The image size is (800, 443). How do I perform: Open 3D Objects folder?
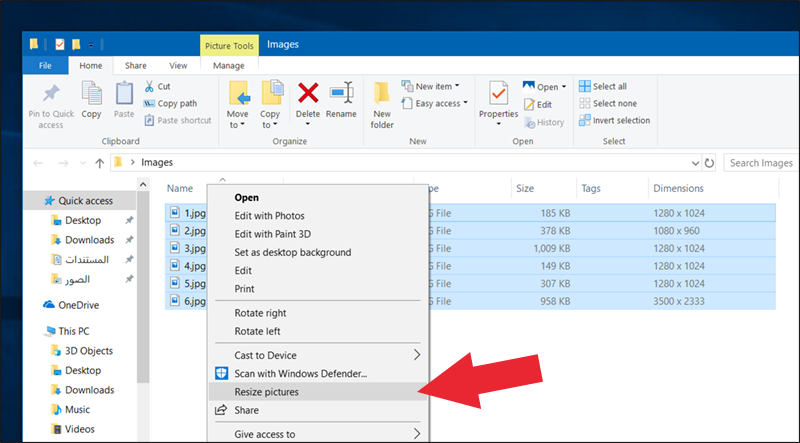[83, 351]
